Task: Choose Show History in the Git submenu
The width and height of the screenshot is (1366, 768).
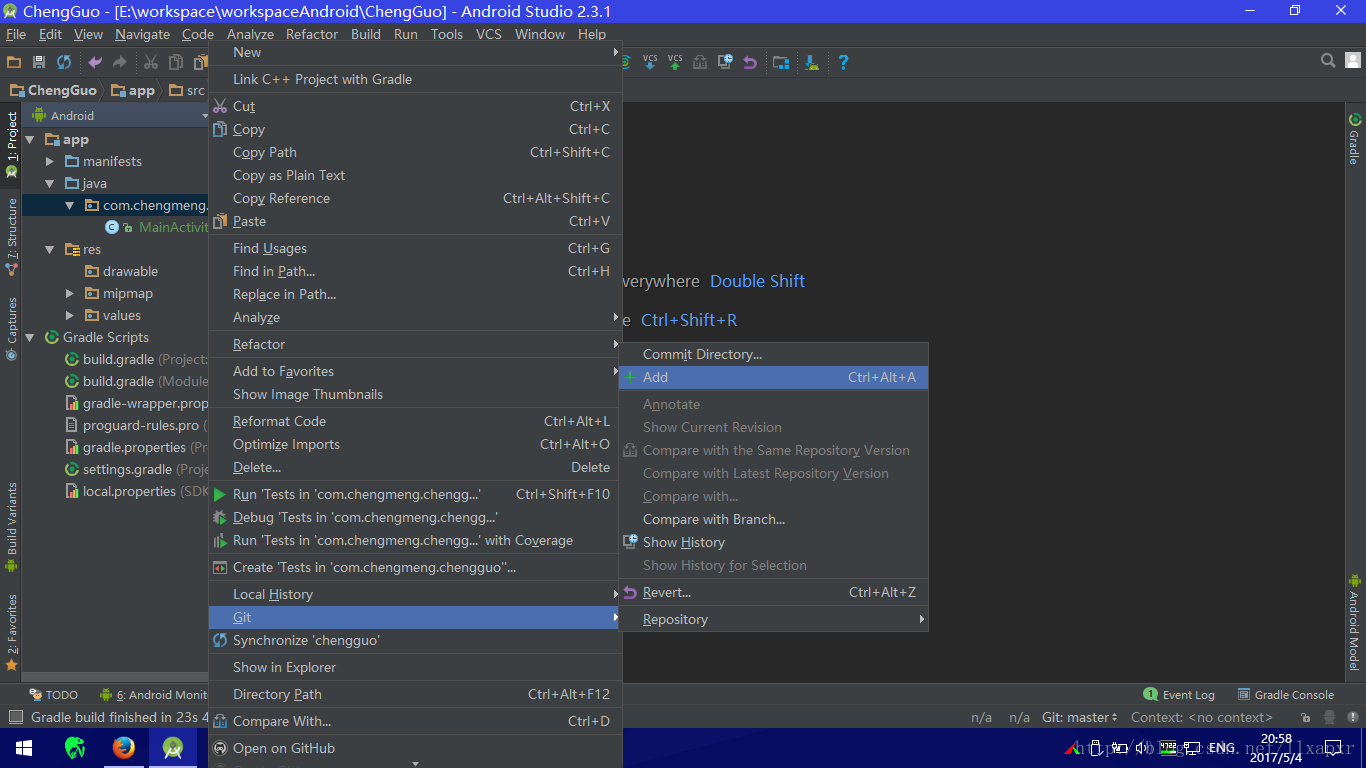Action: tap(774, 542)
